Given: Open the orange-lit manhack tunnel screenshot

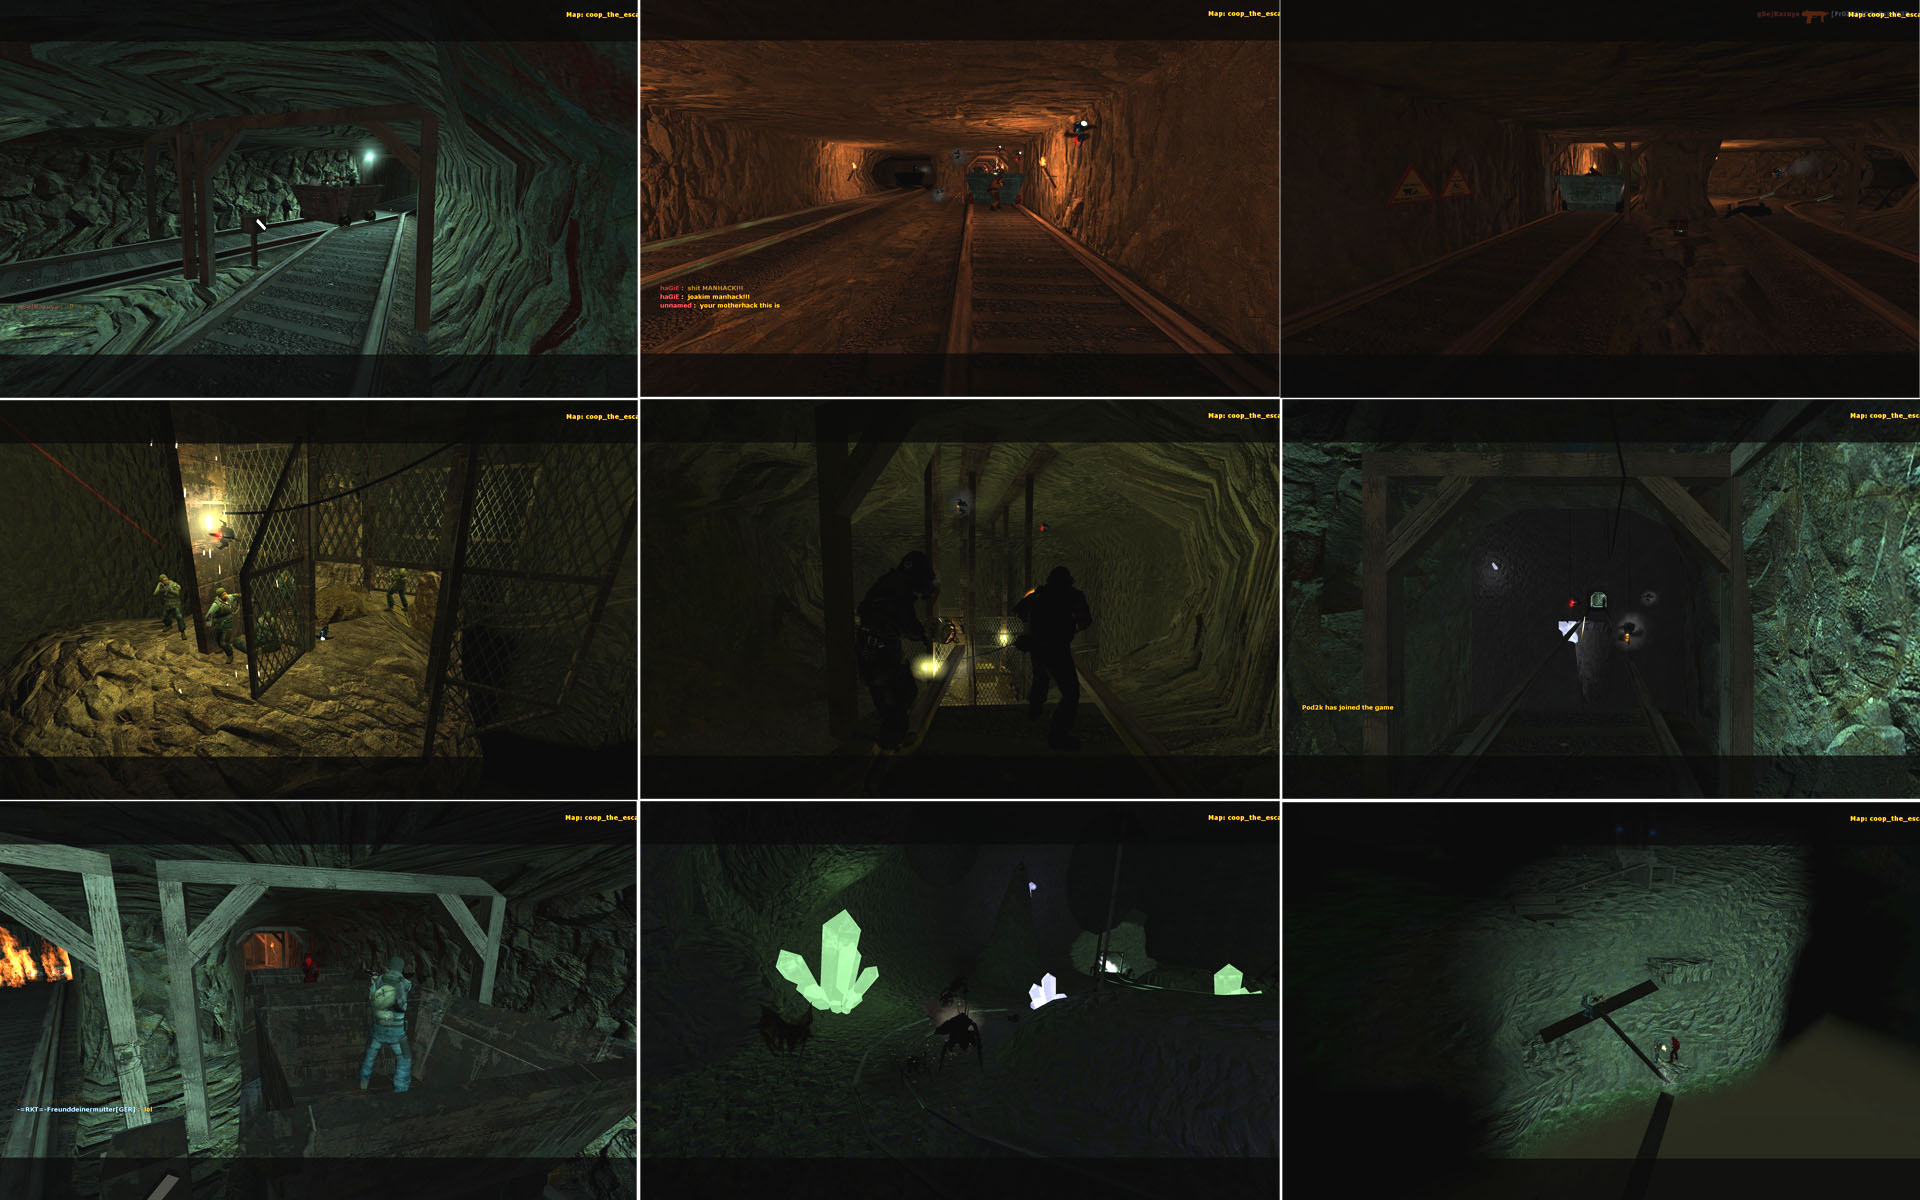Looking at the screenshot, I should 960,198.
